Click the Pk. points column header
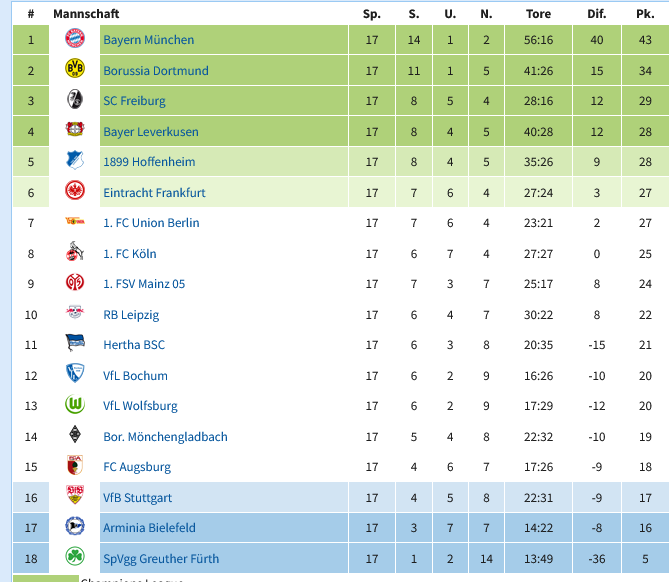 (645, 14)
